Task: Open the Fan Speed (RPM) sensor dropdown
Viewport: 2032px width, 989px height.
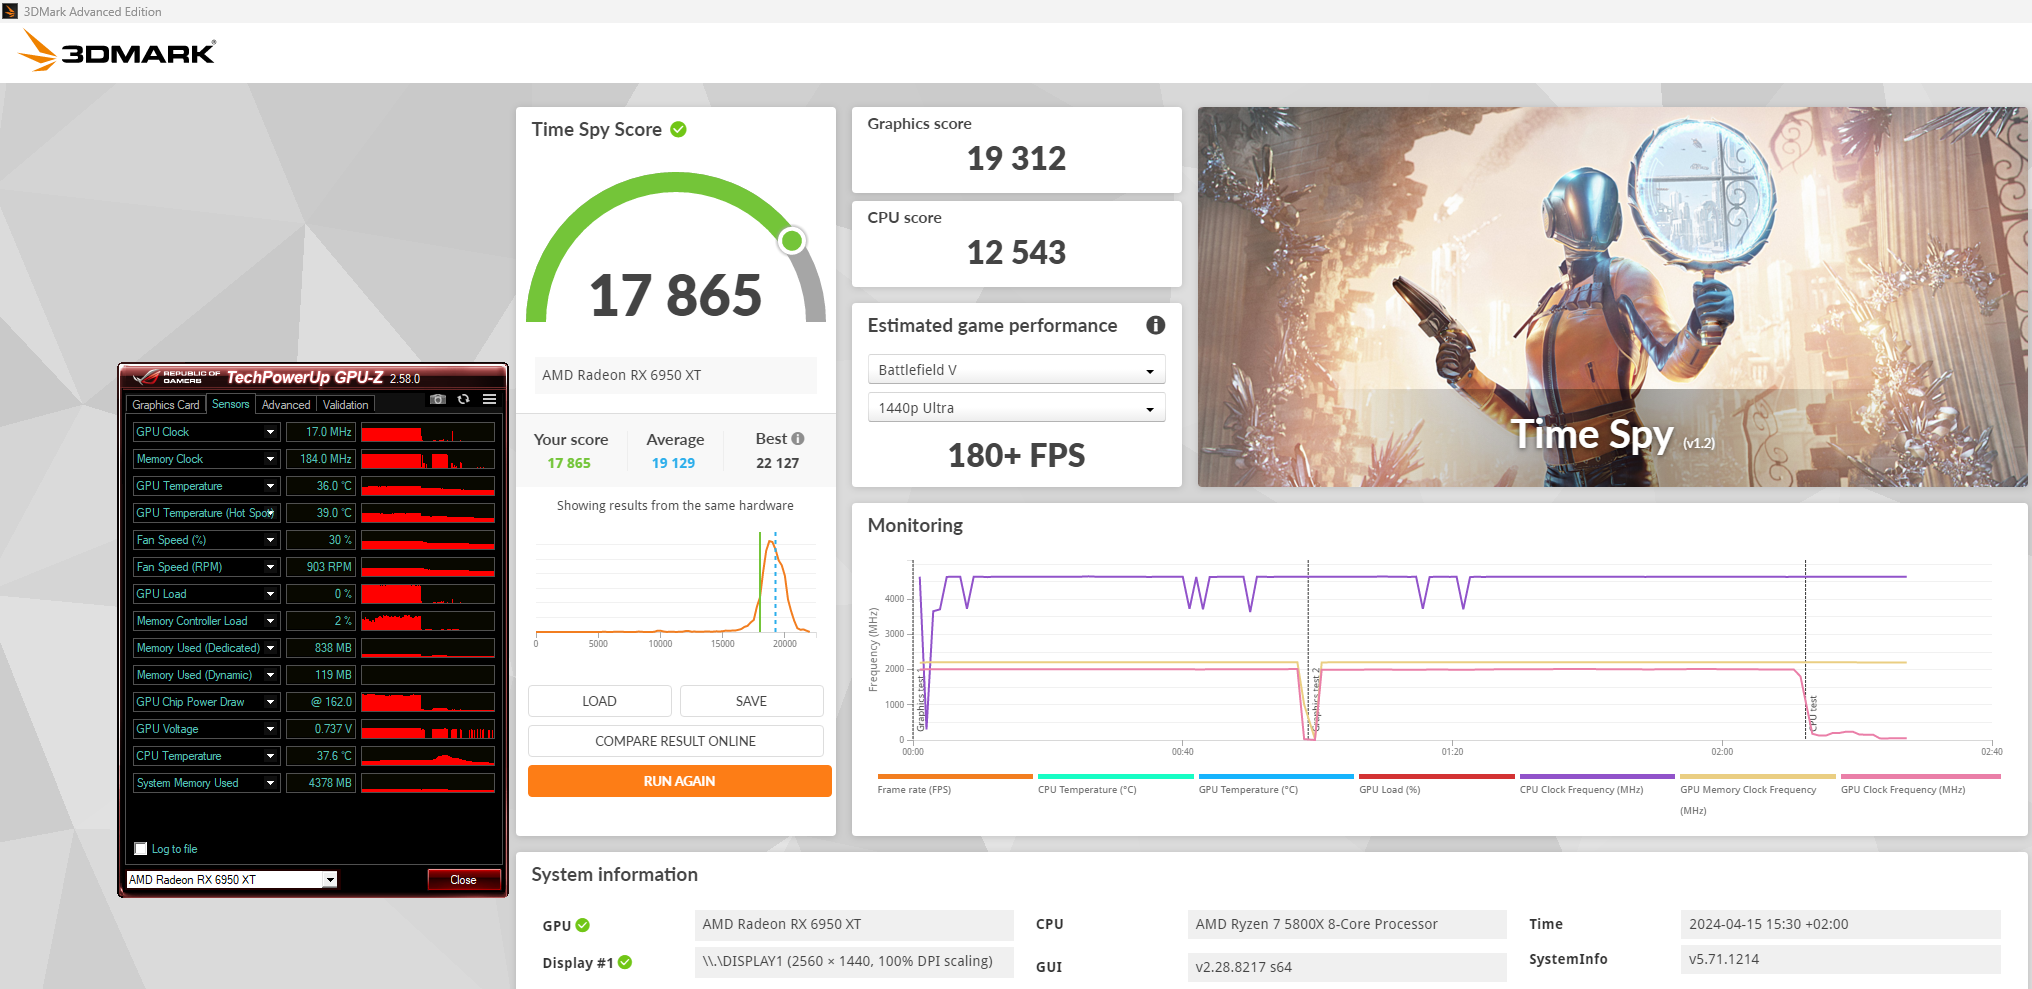Action: coord(270,567)
